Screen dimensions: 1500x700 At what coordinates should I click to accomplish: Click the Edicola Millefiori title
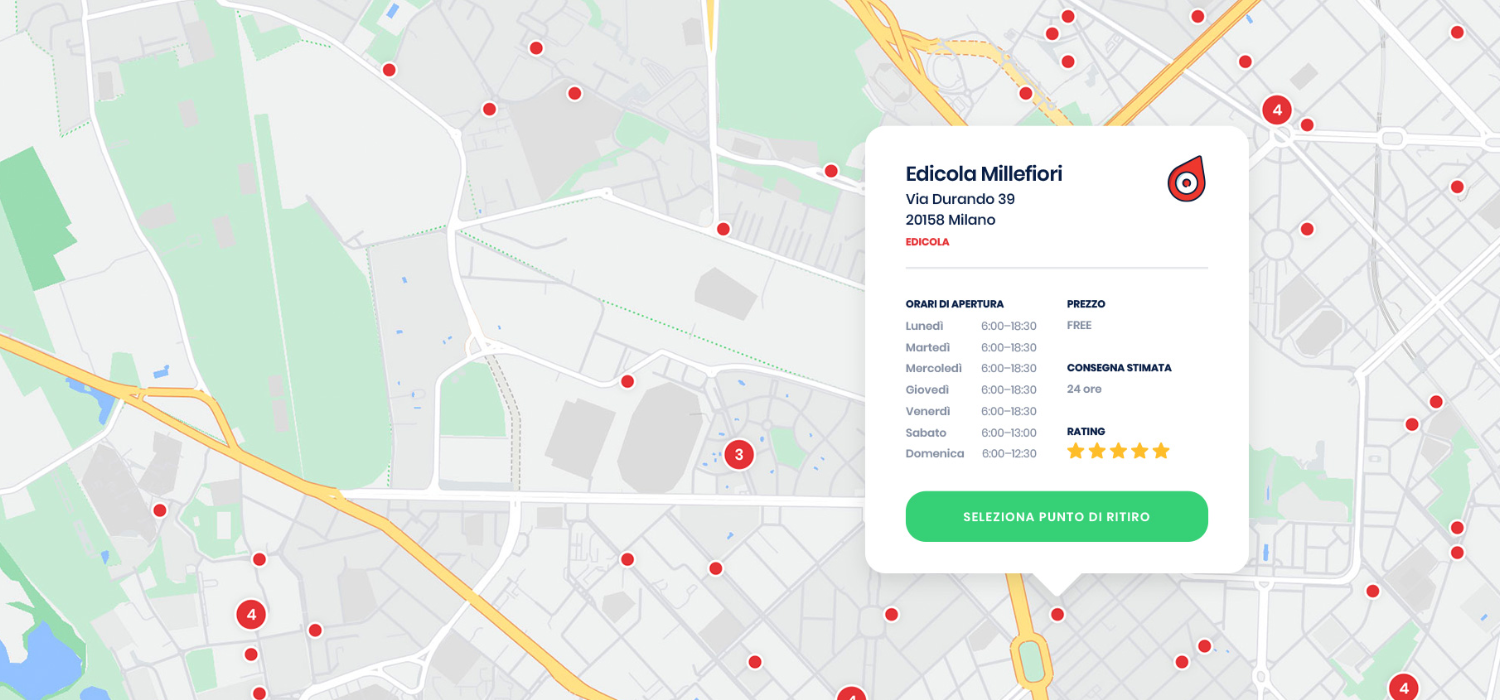983,174
